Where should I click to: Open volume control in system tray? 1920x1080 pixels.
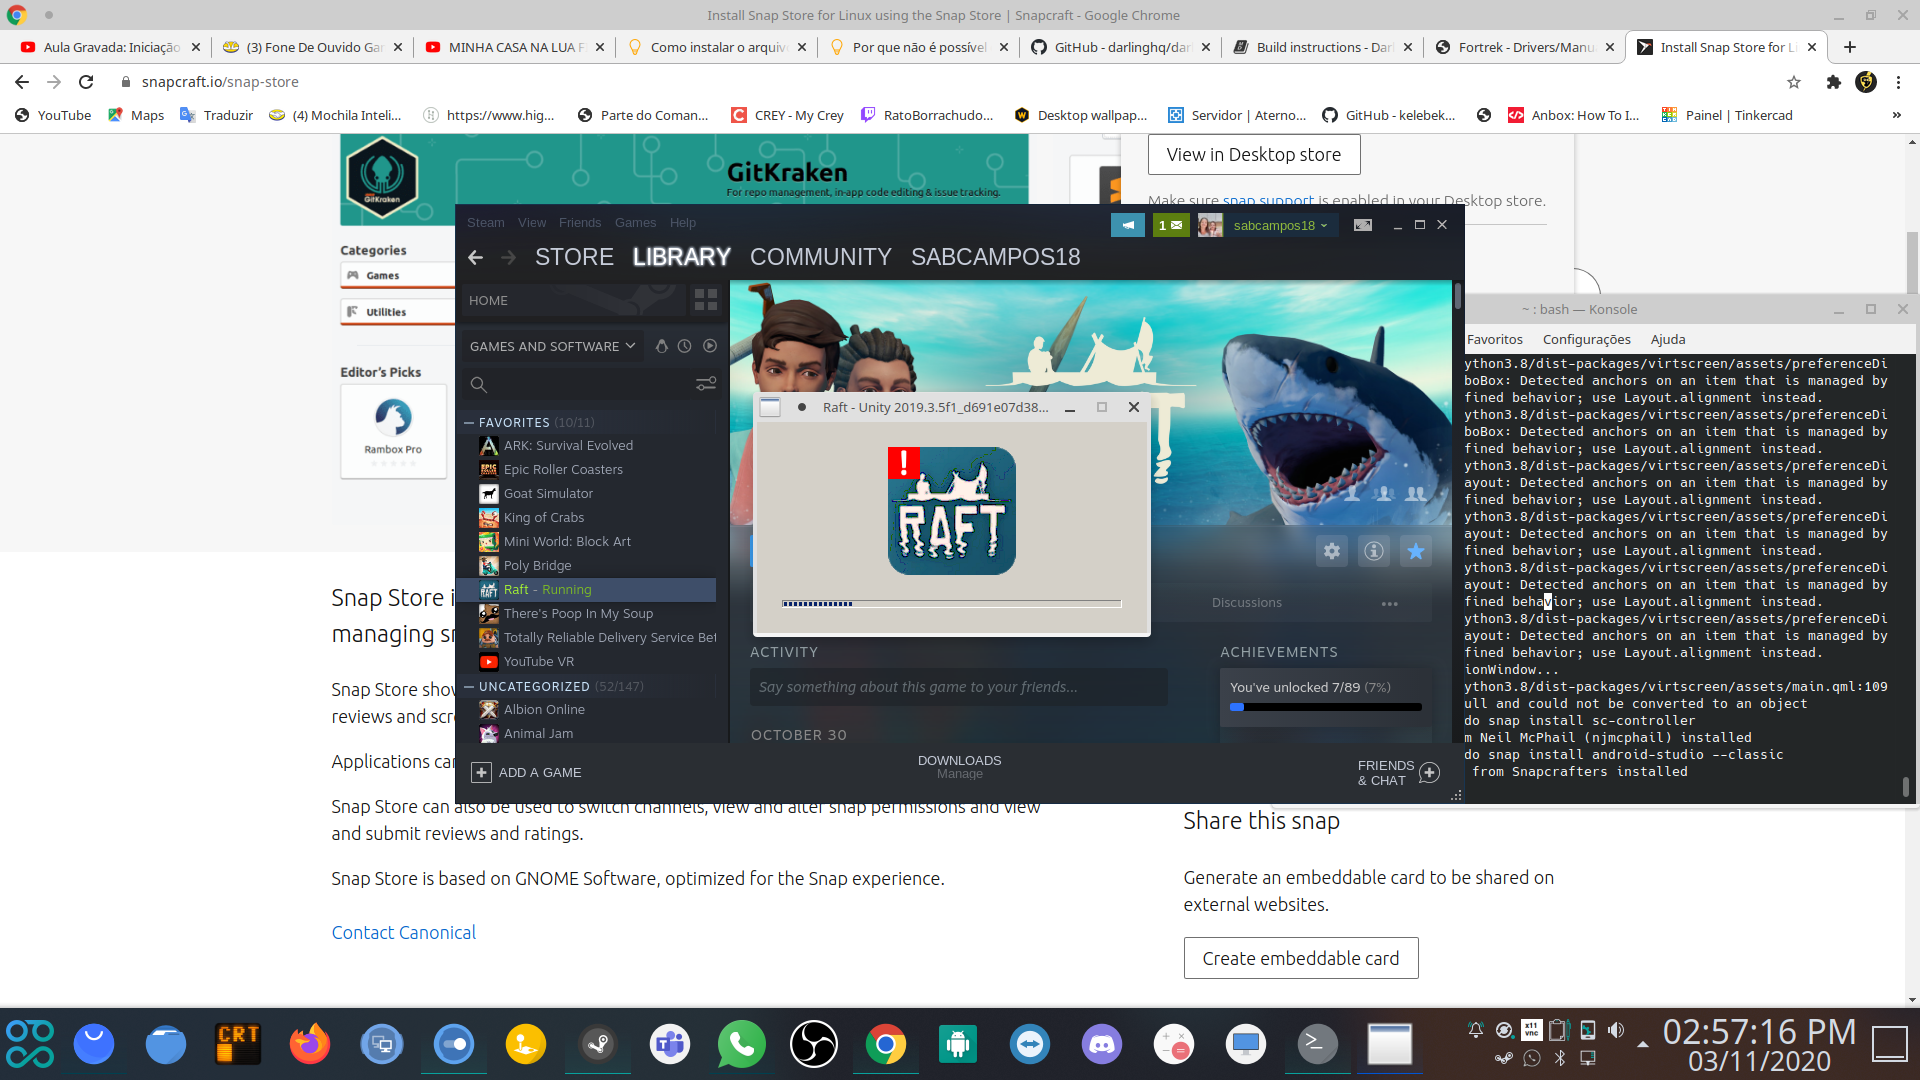(x=1615, y=1029)
